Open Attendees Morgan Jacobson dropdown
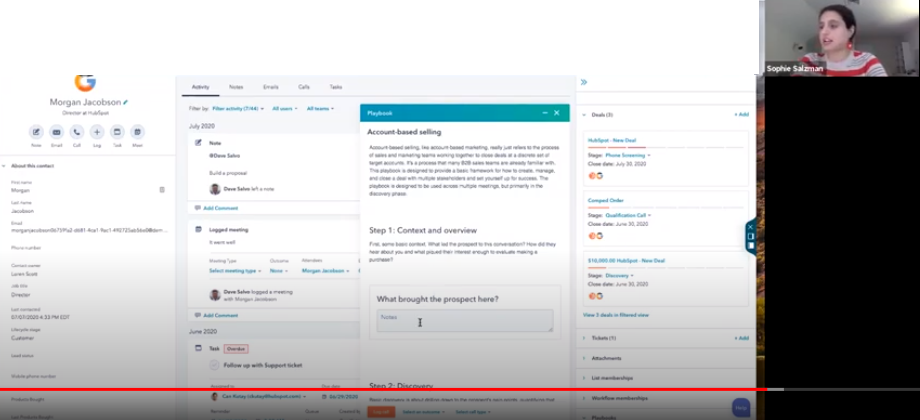Screen dimensions: 920x420 (326, 271)
